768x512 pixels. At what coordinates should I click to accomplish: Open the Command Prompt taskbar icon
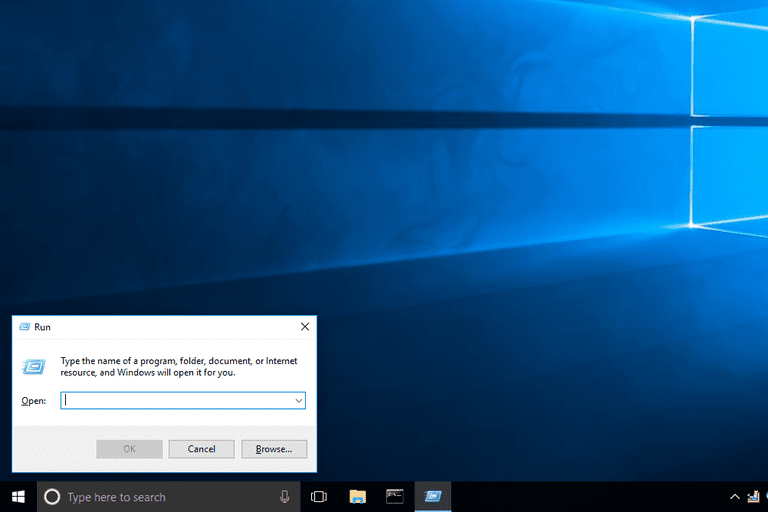coord(395,497)
